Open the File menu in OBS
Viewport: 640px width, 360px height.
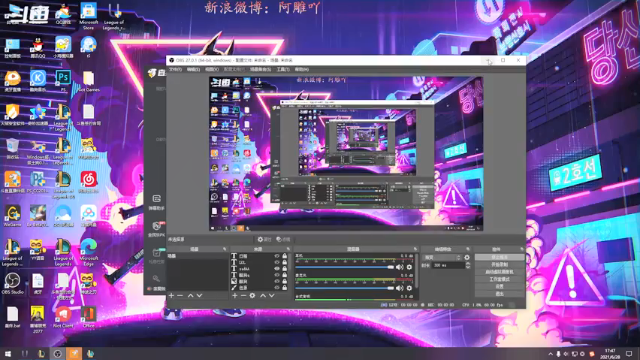[x=176, y=69]
